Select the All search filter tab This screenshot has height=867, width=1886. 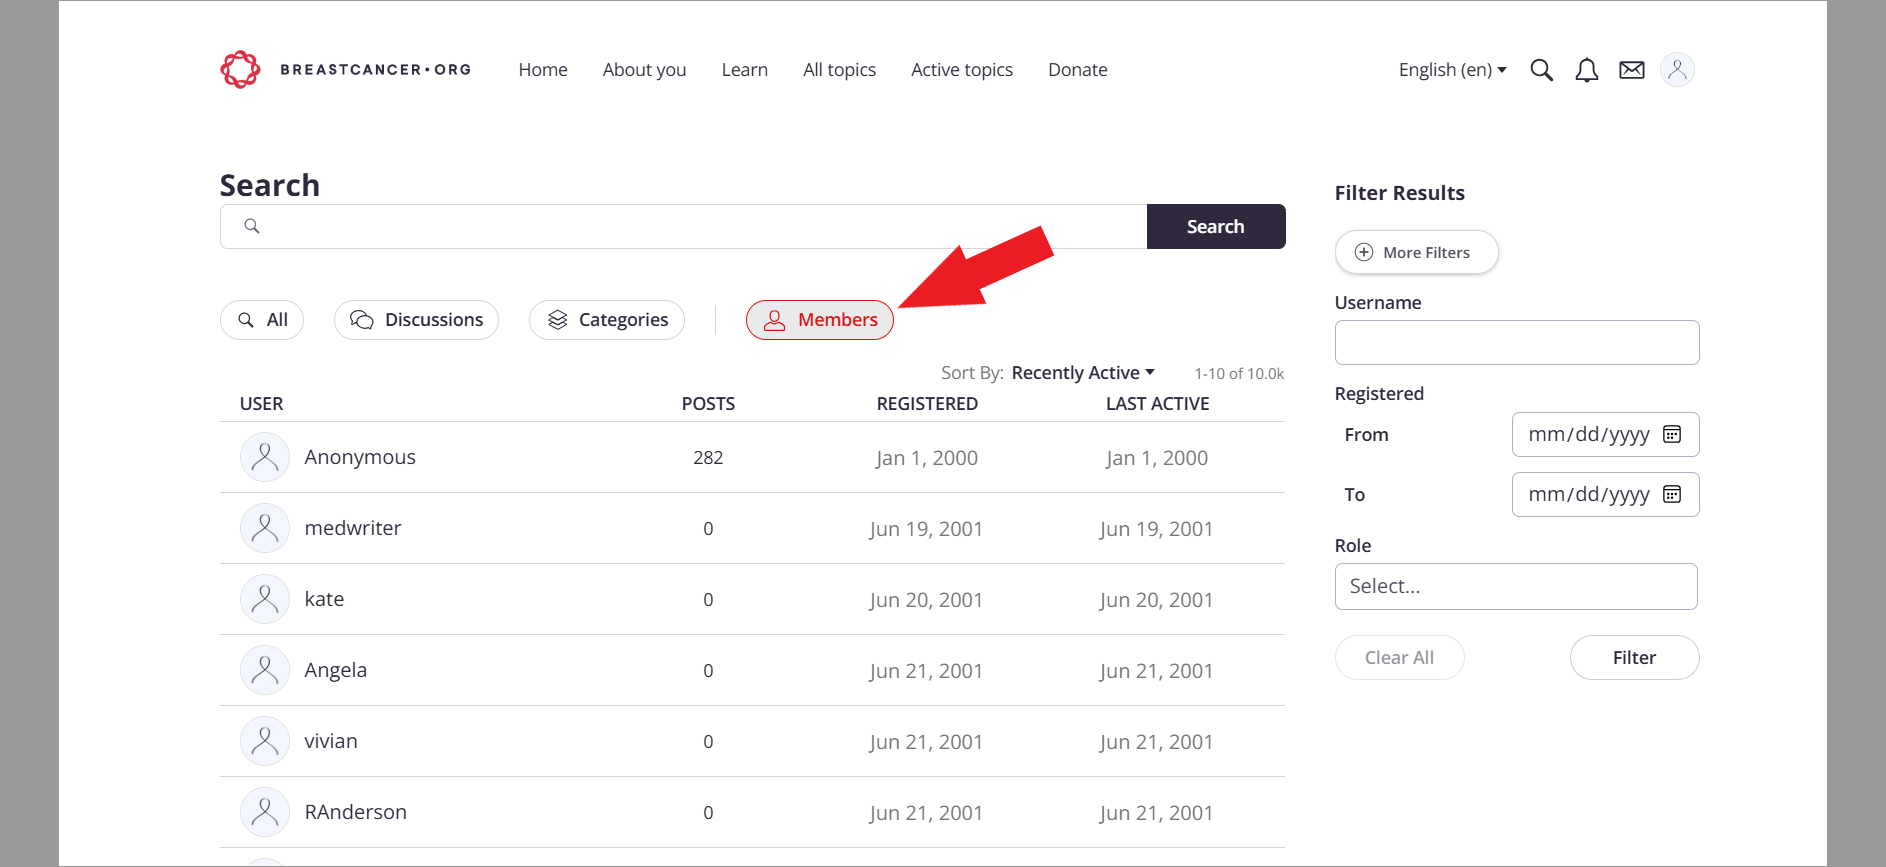(262, 320)
